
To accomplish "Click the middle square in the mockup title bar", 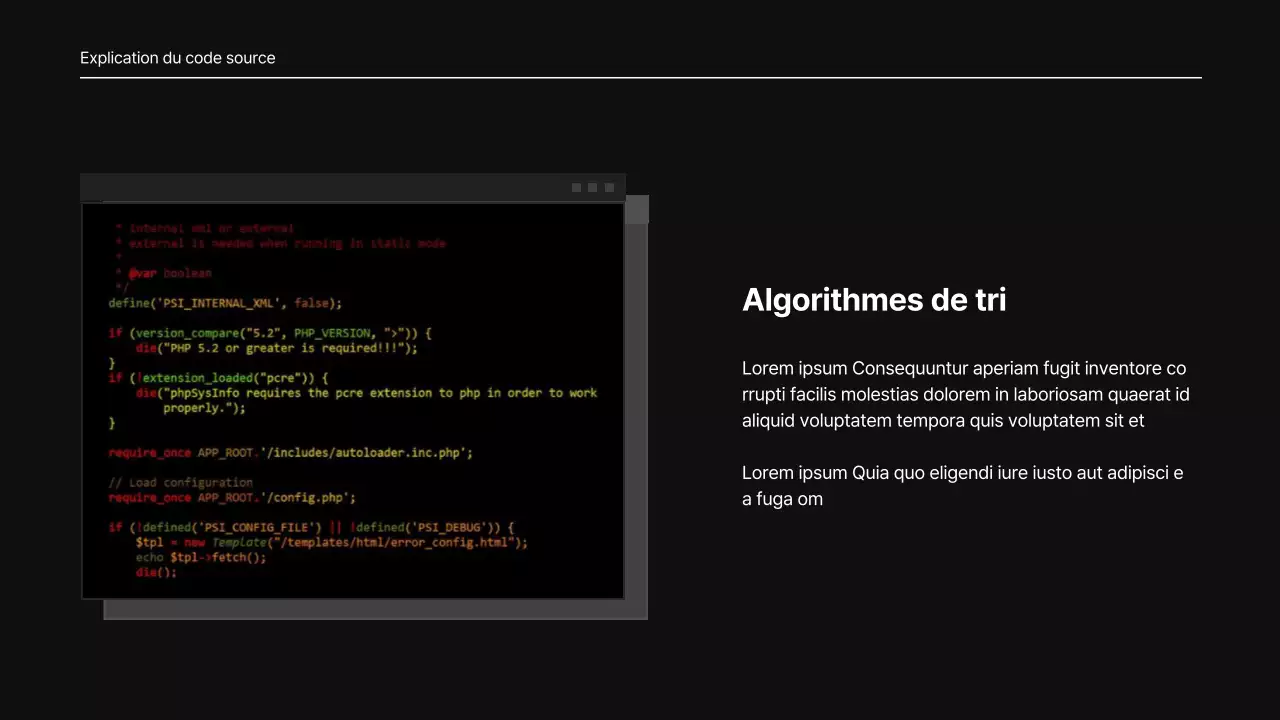I will click(x=592, y=188).
